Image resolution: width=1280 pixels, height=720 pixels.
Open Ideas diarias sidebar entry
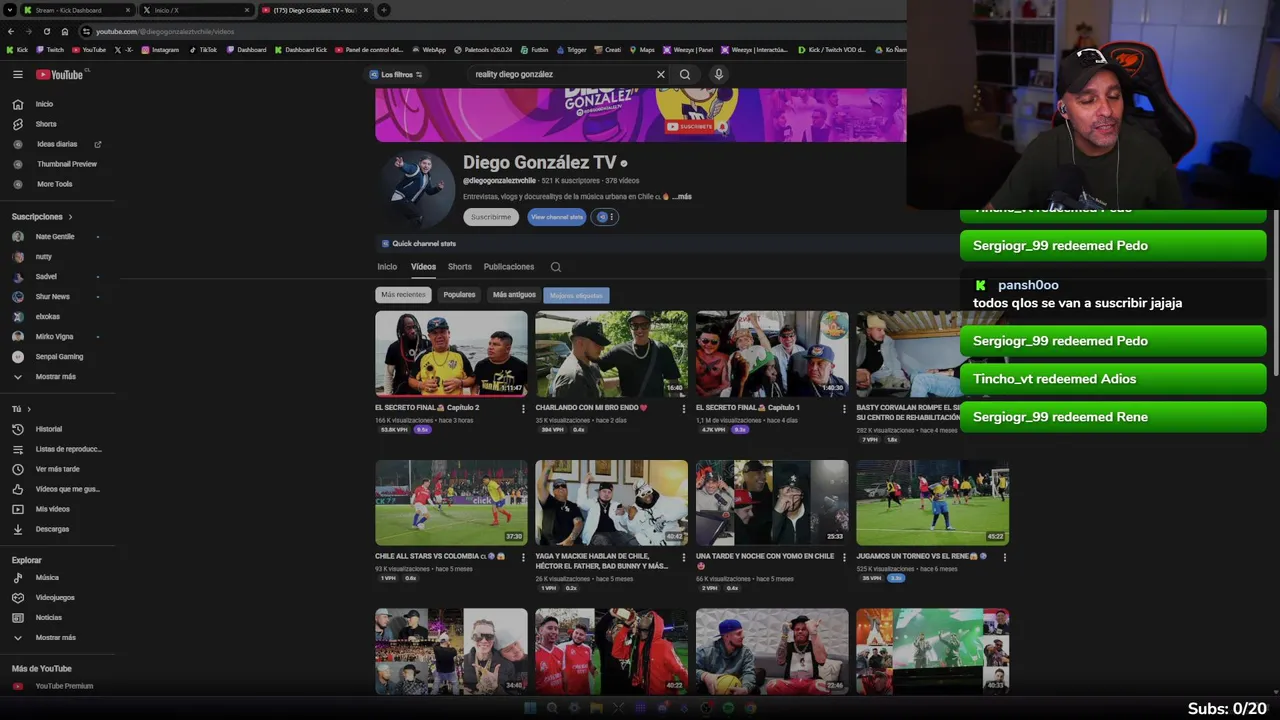[56, 144]
